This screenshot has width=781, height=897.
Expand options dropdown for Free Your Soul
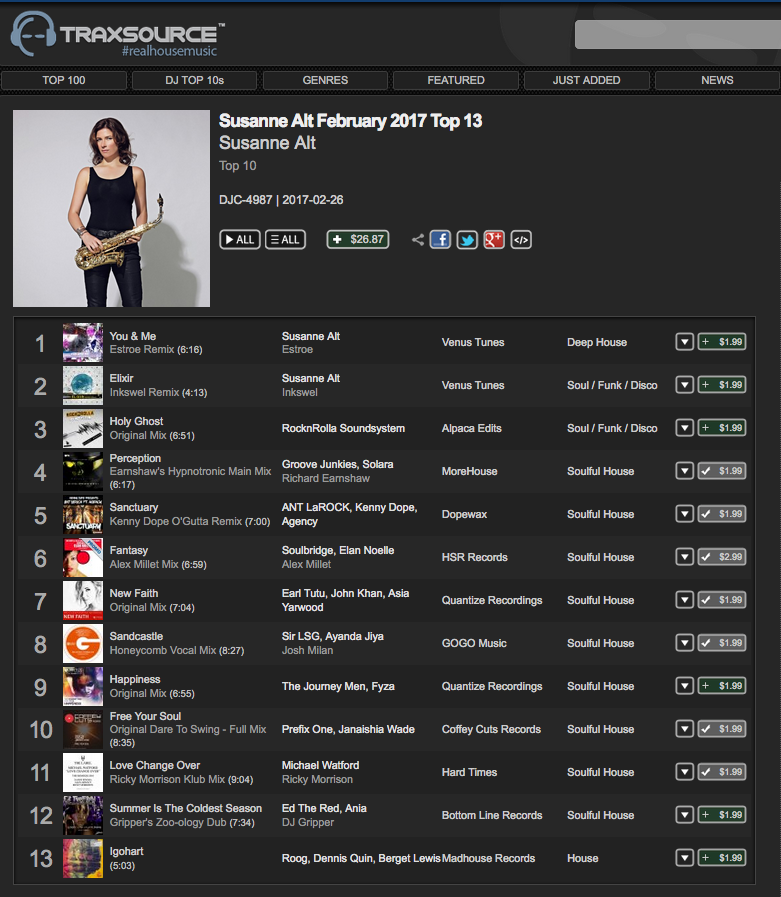(684, 729)
